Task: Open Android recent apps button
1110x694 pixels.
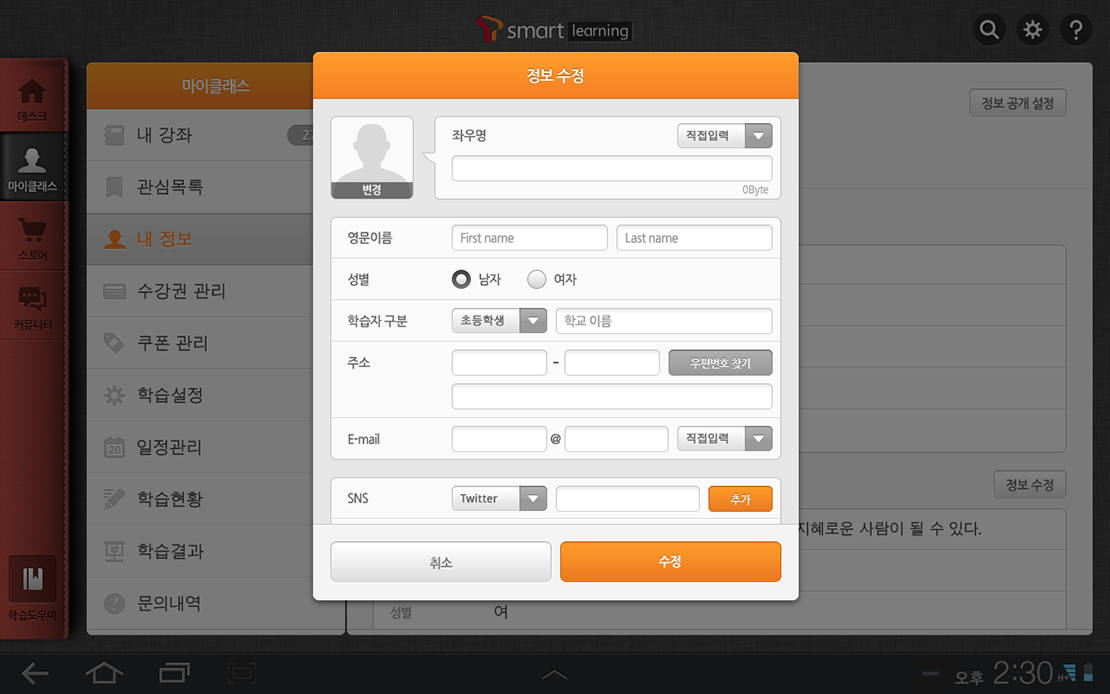Action: (x=174, y=673)
